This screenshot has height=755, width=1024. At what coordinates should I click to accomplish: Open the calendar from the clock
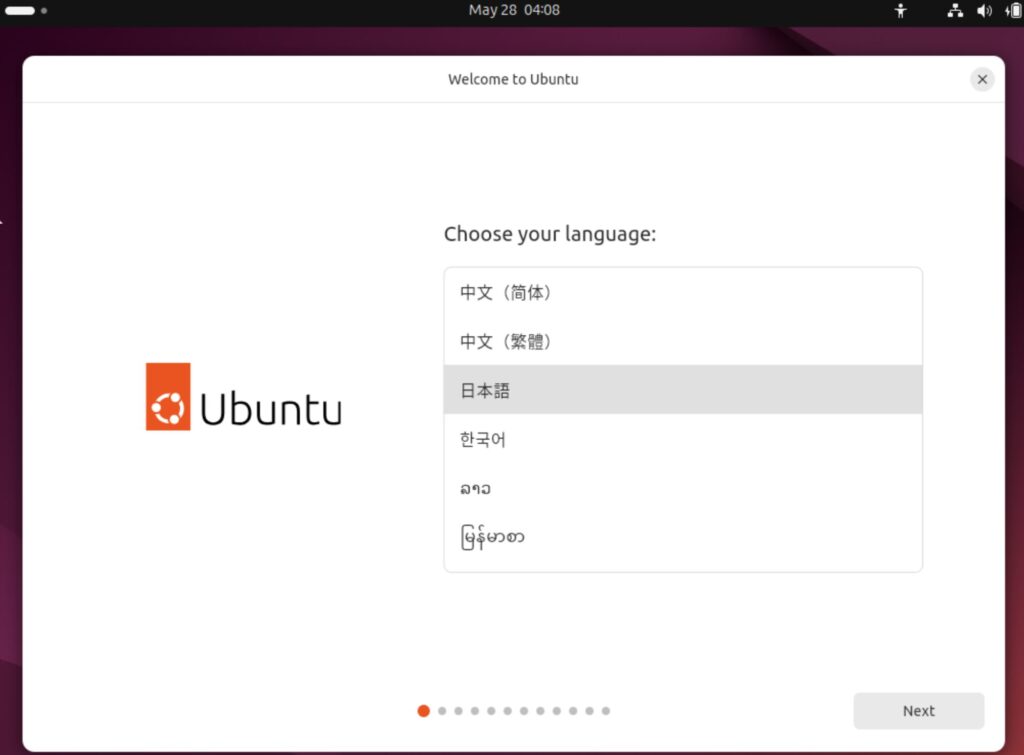point(514,10)
